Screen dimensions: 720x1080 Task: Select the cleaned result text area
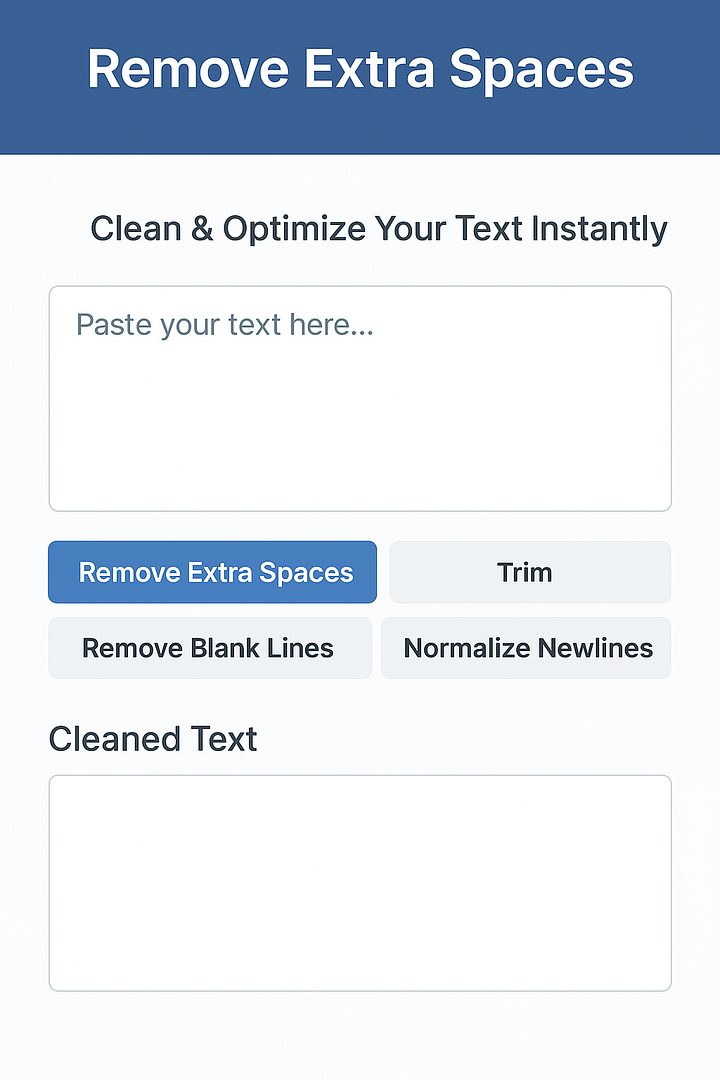pyautogui.click(x=360, y=883)
